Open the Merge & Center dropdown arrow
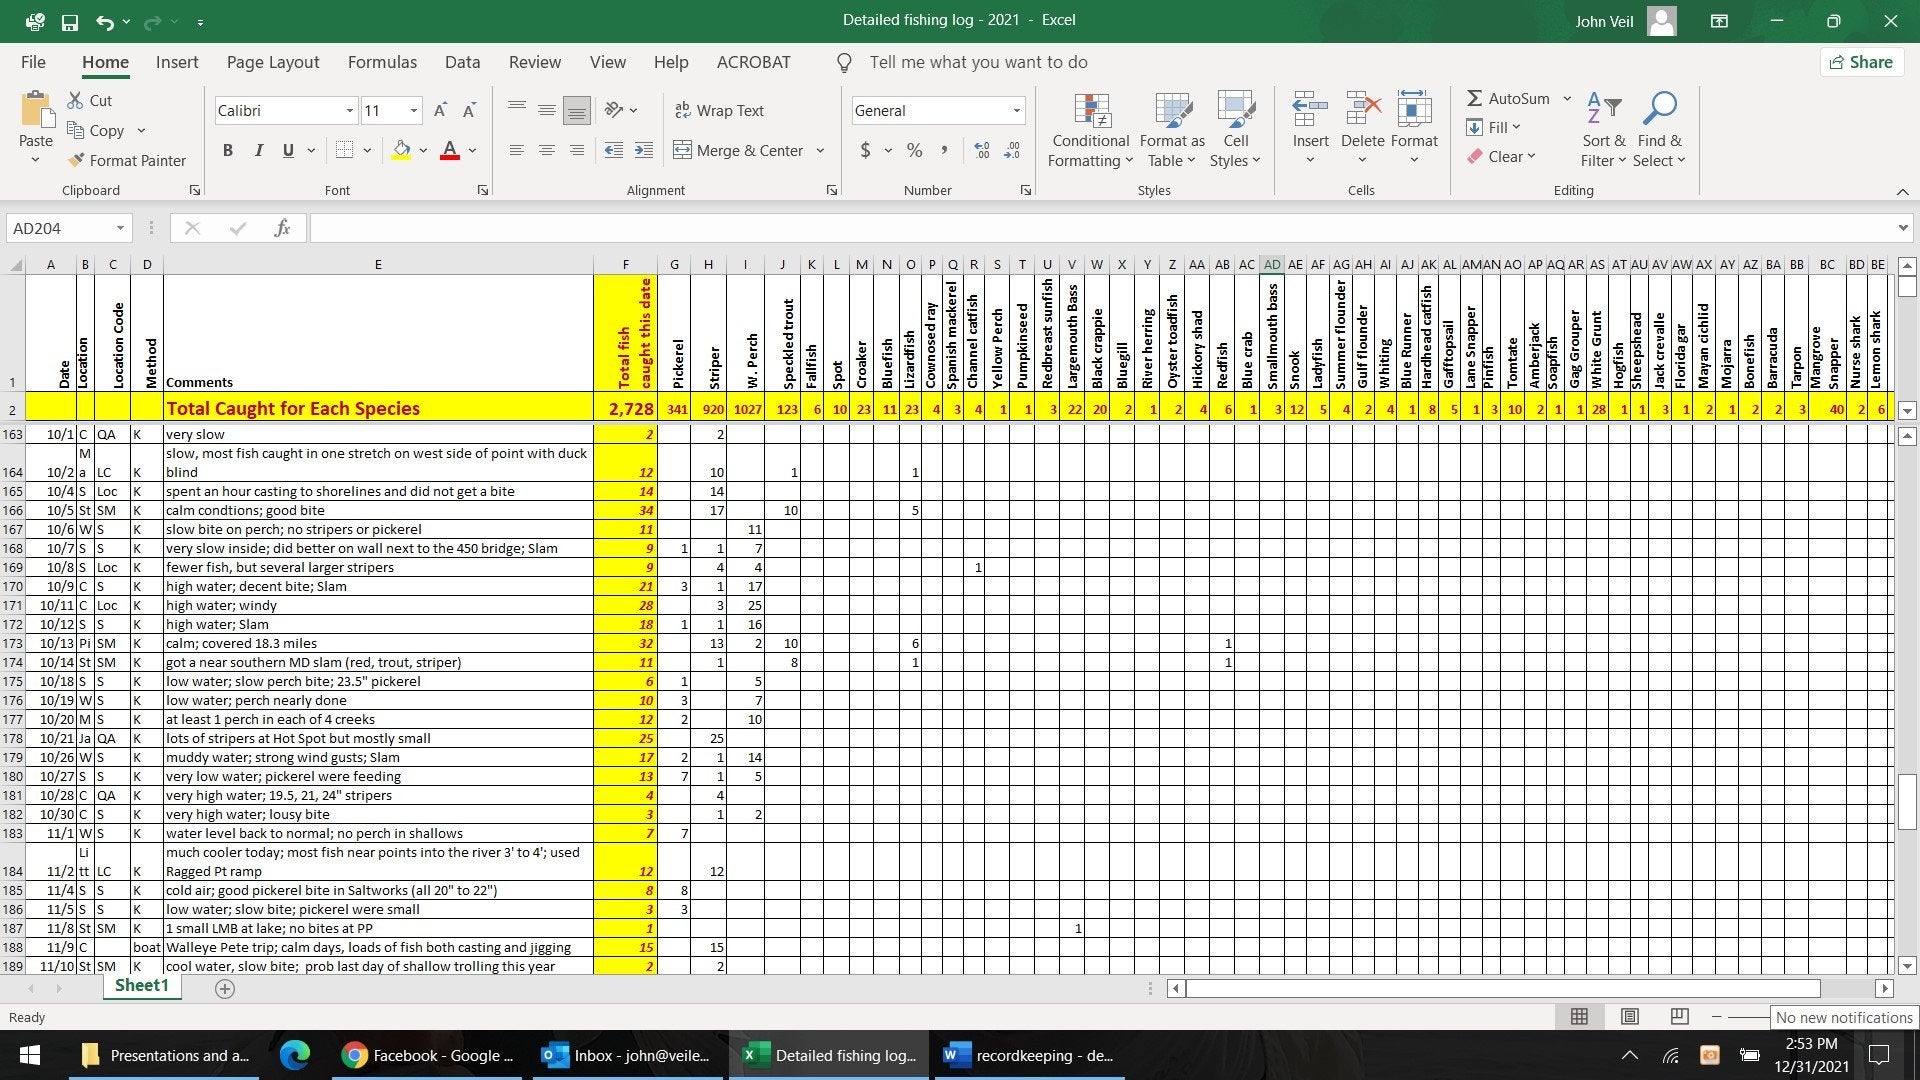This screenshot has height=1080, width=1920. 820,150
